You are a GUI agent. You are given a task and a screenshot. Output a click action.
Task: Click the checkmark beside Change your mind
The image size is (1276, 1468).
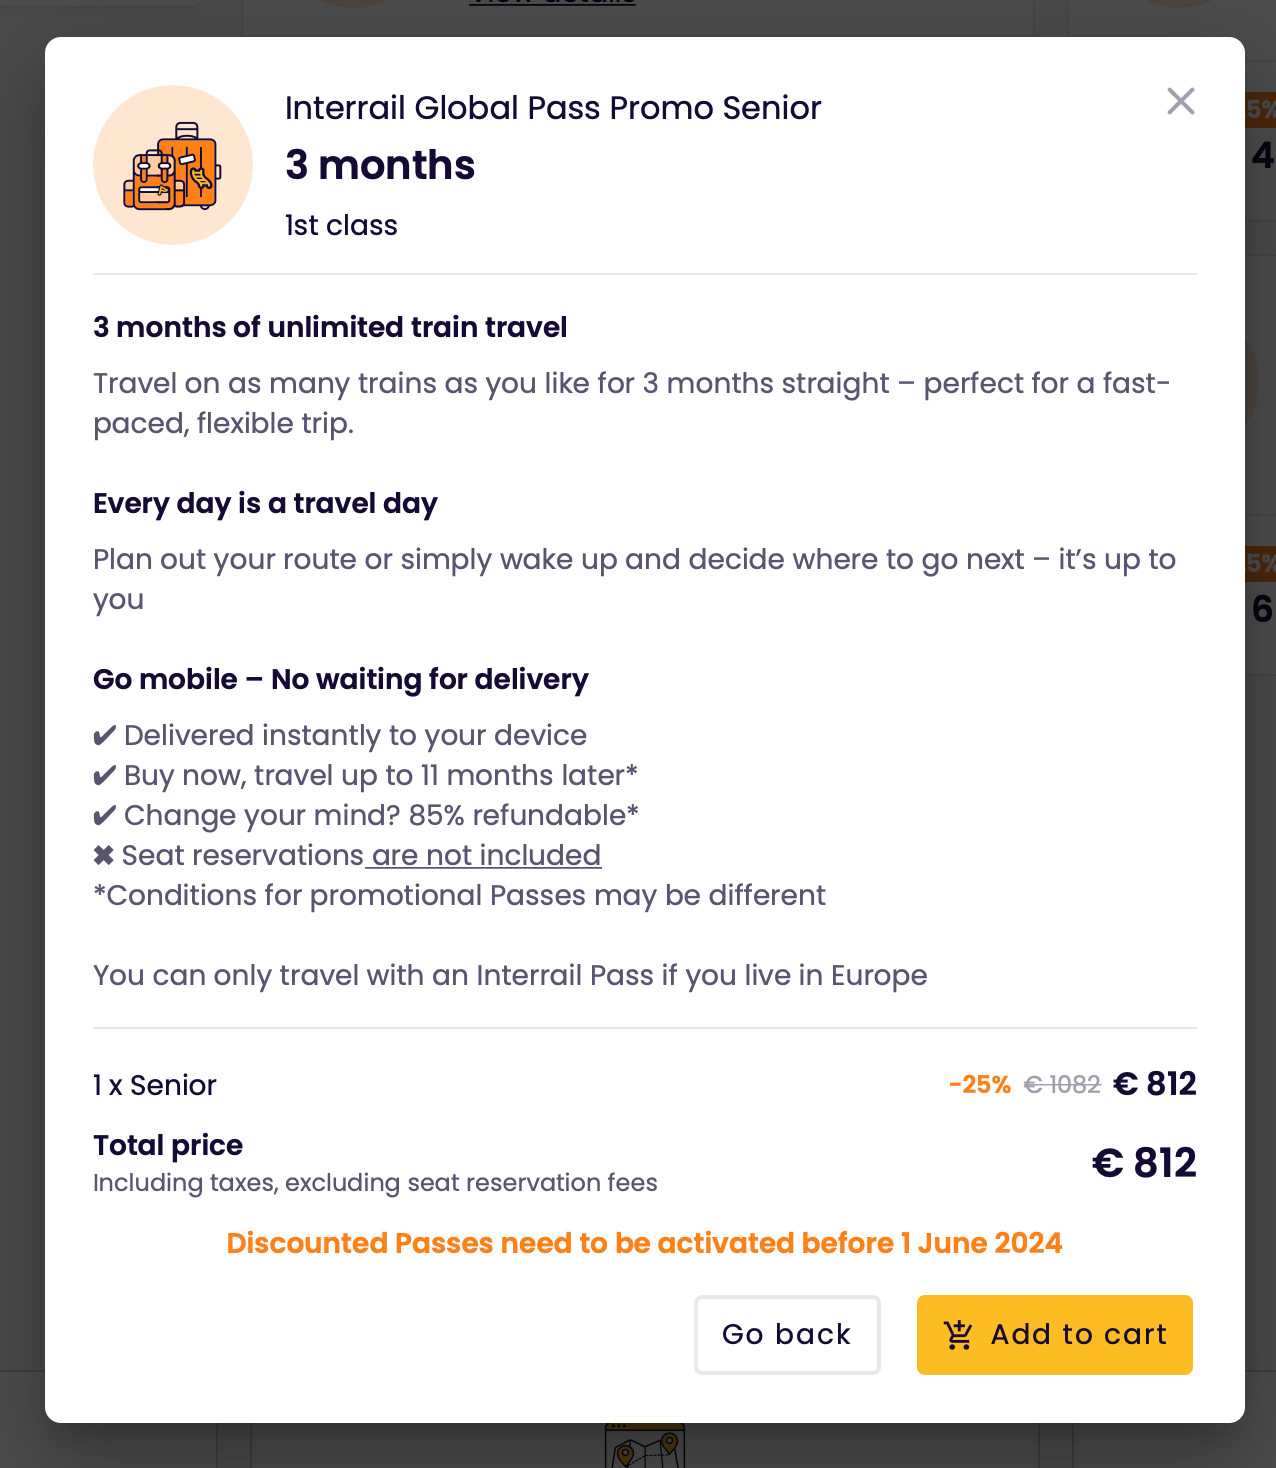[x=105, y=816]
